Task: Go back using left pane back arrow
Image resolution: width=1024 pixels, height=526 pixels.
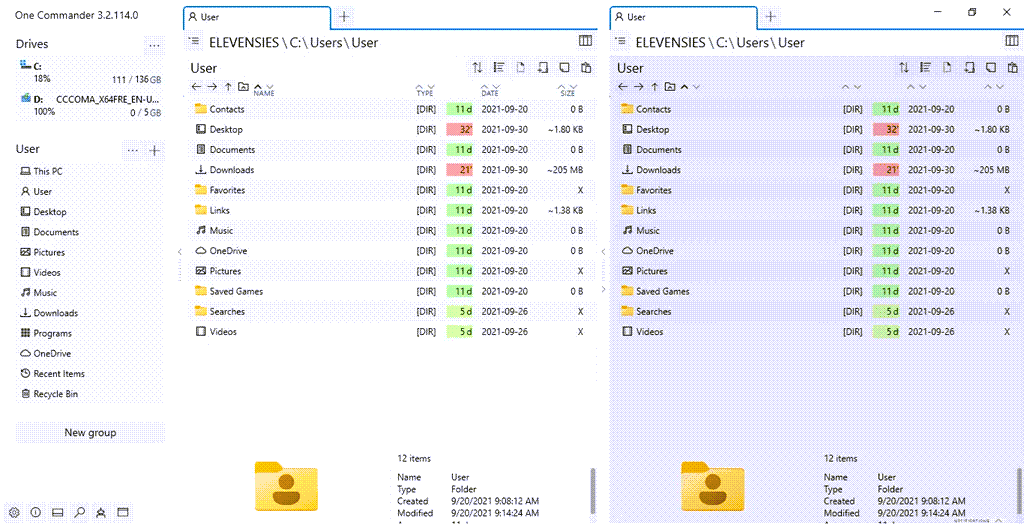Action: click(197, 87)
